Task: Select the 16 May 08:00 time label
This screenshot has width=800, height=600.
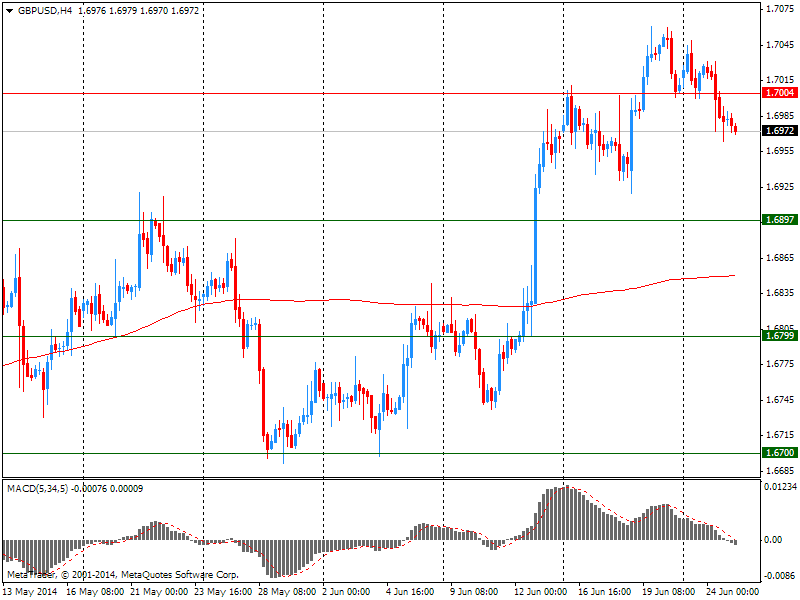Action: click(x=95, y=592)
